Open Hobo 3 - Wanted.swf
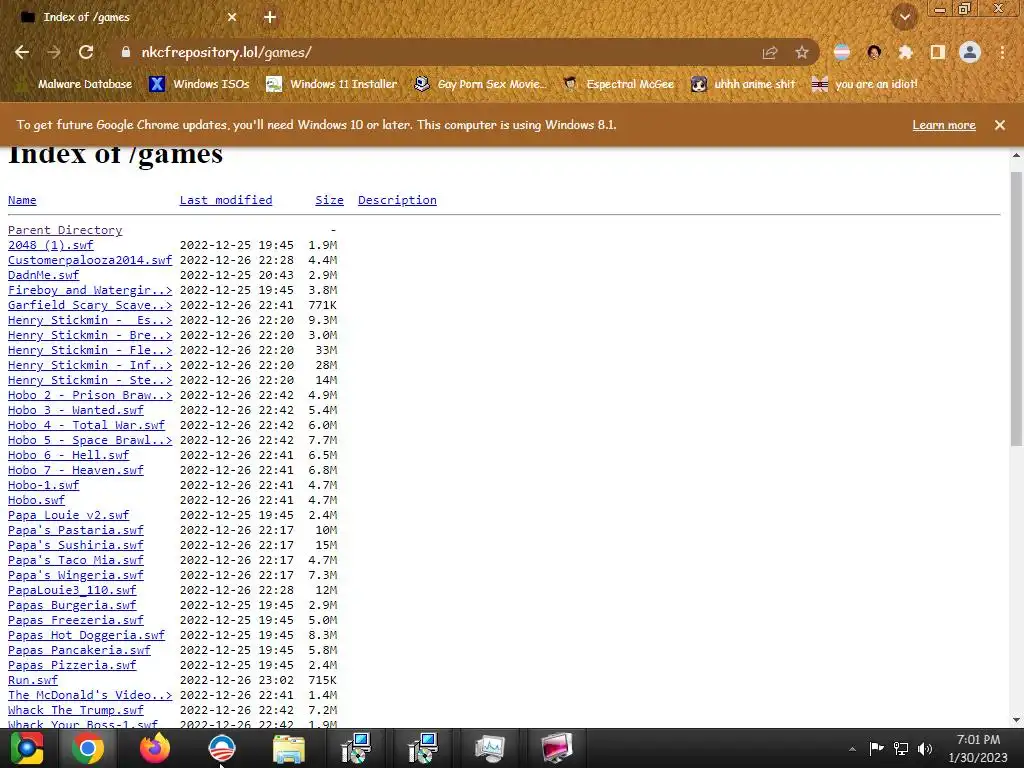 tap(76, 410)
